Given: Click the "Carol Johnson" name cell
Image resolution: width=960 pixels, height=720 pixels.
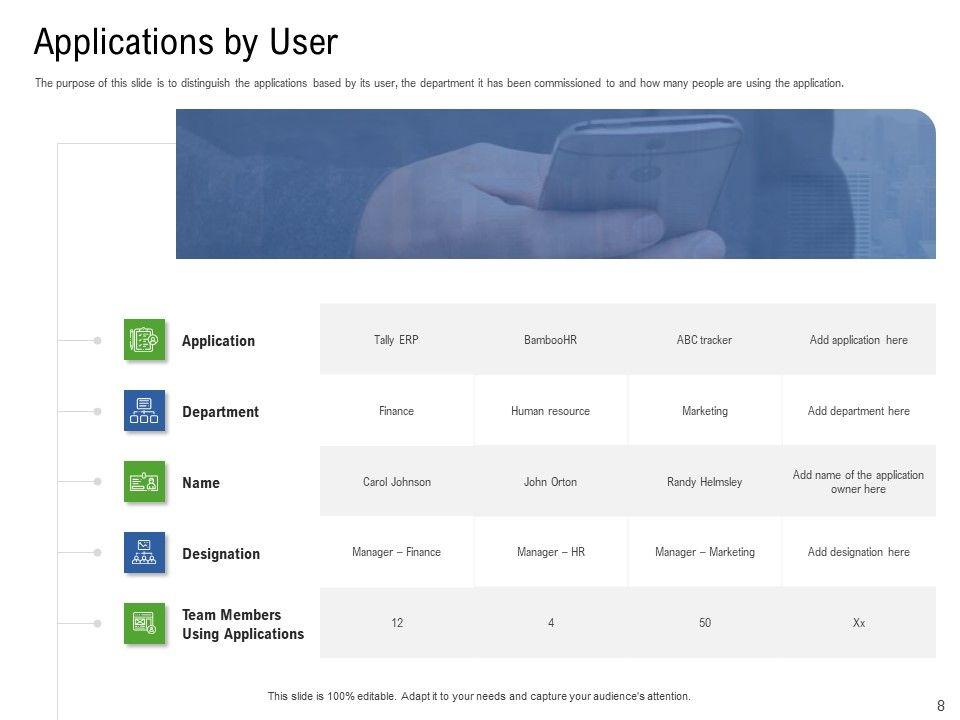Looking at the screenshot, I should point(396,482).
